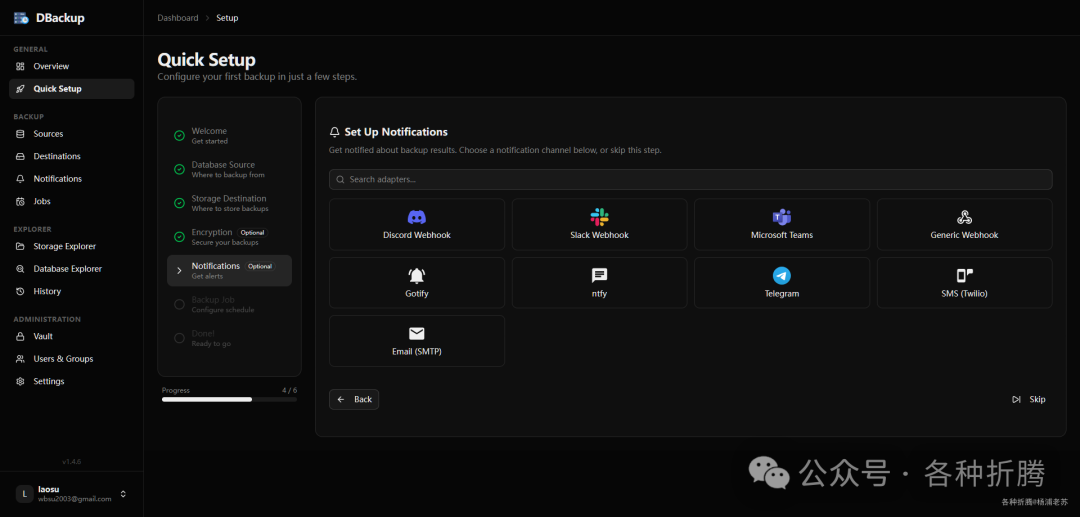Image resolution: width=1080 pixels, height=517 pixels.
Task: Click the Jobs calendar icon
Action: coord(20,202)
